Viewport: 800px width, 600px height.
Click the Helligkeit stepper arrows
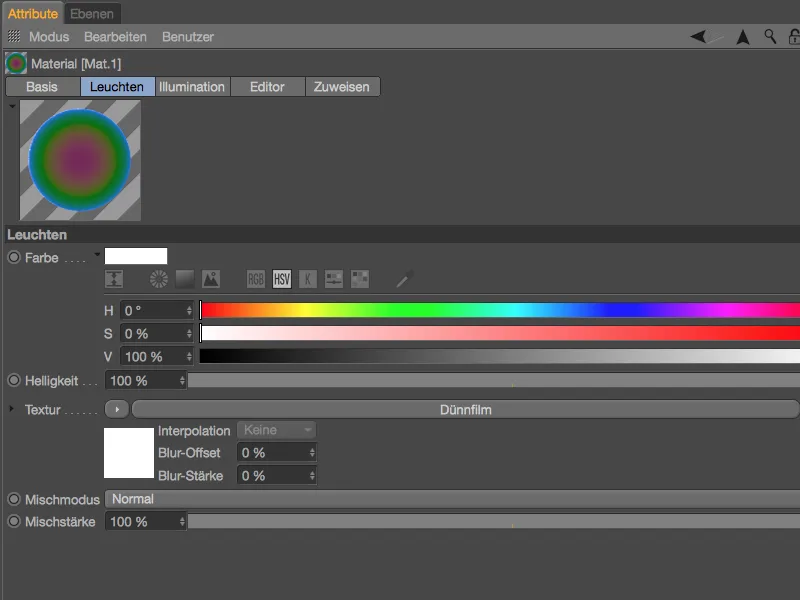[x=182, y=381]
